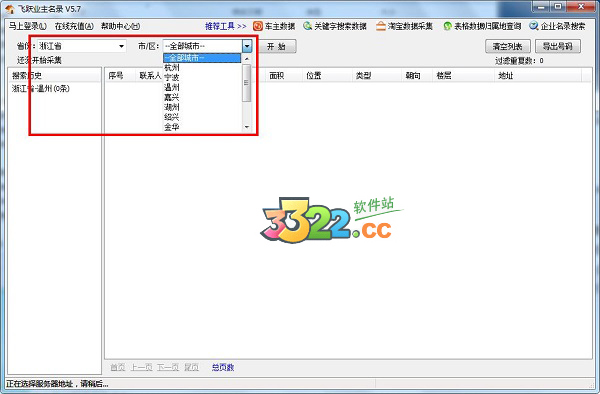
Task: Click the 开始 button
Action: pyautogui.click(x=276, y=46)
